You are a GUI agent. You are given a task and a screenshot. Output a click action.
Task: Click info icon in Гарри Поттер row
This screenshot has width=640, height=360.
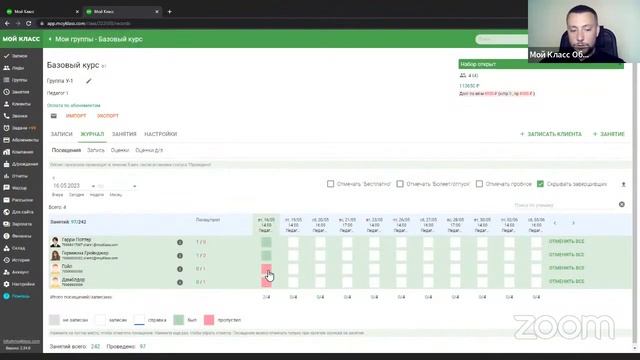[x=180, y=242]
